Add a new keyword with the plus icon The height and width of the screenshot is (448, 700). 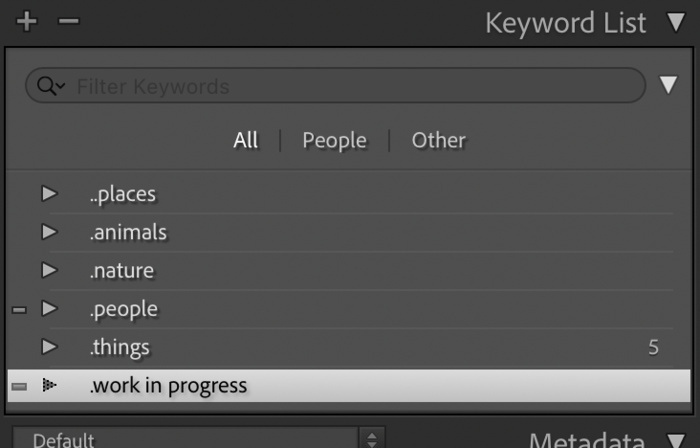click(26, 21)
